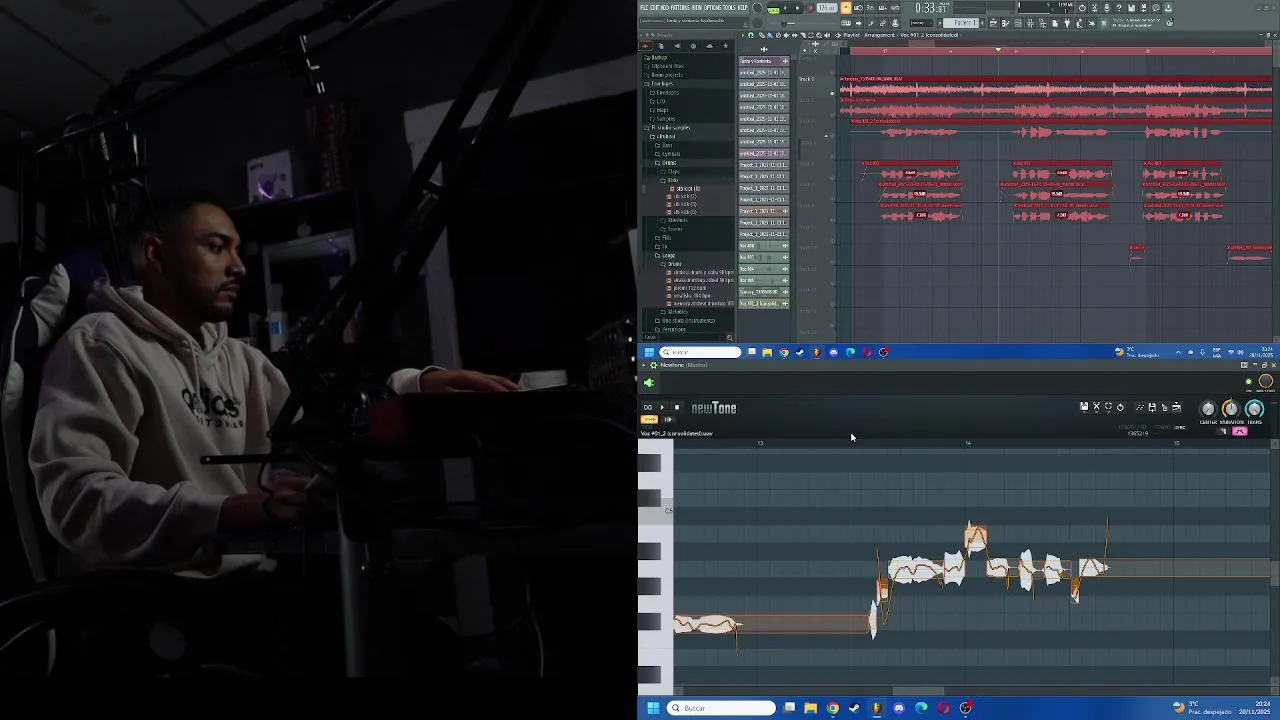Click the microphone audio recording icon

coord(1107,8)
